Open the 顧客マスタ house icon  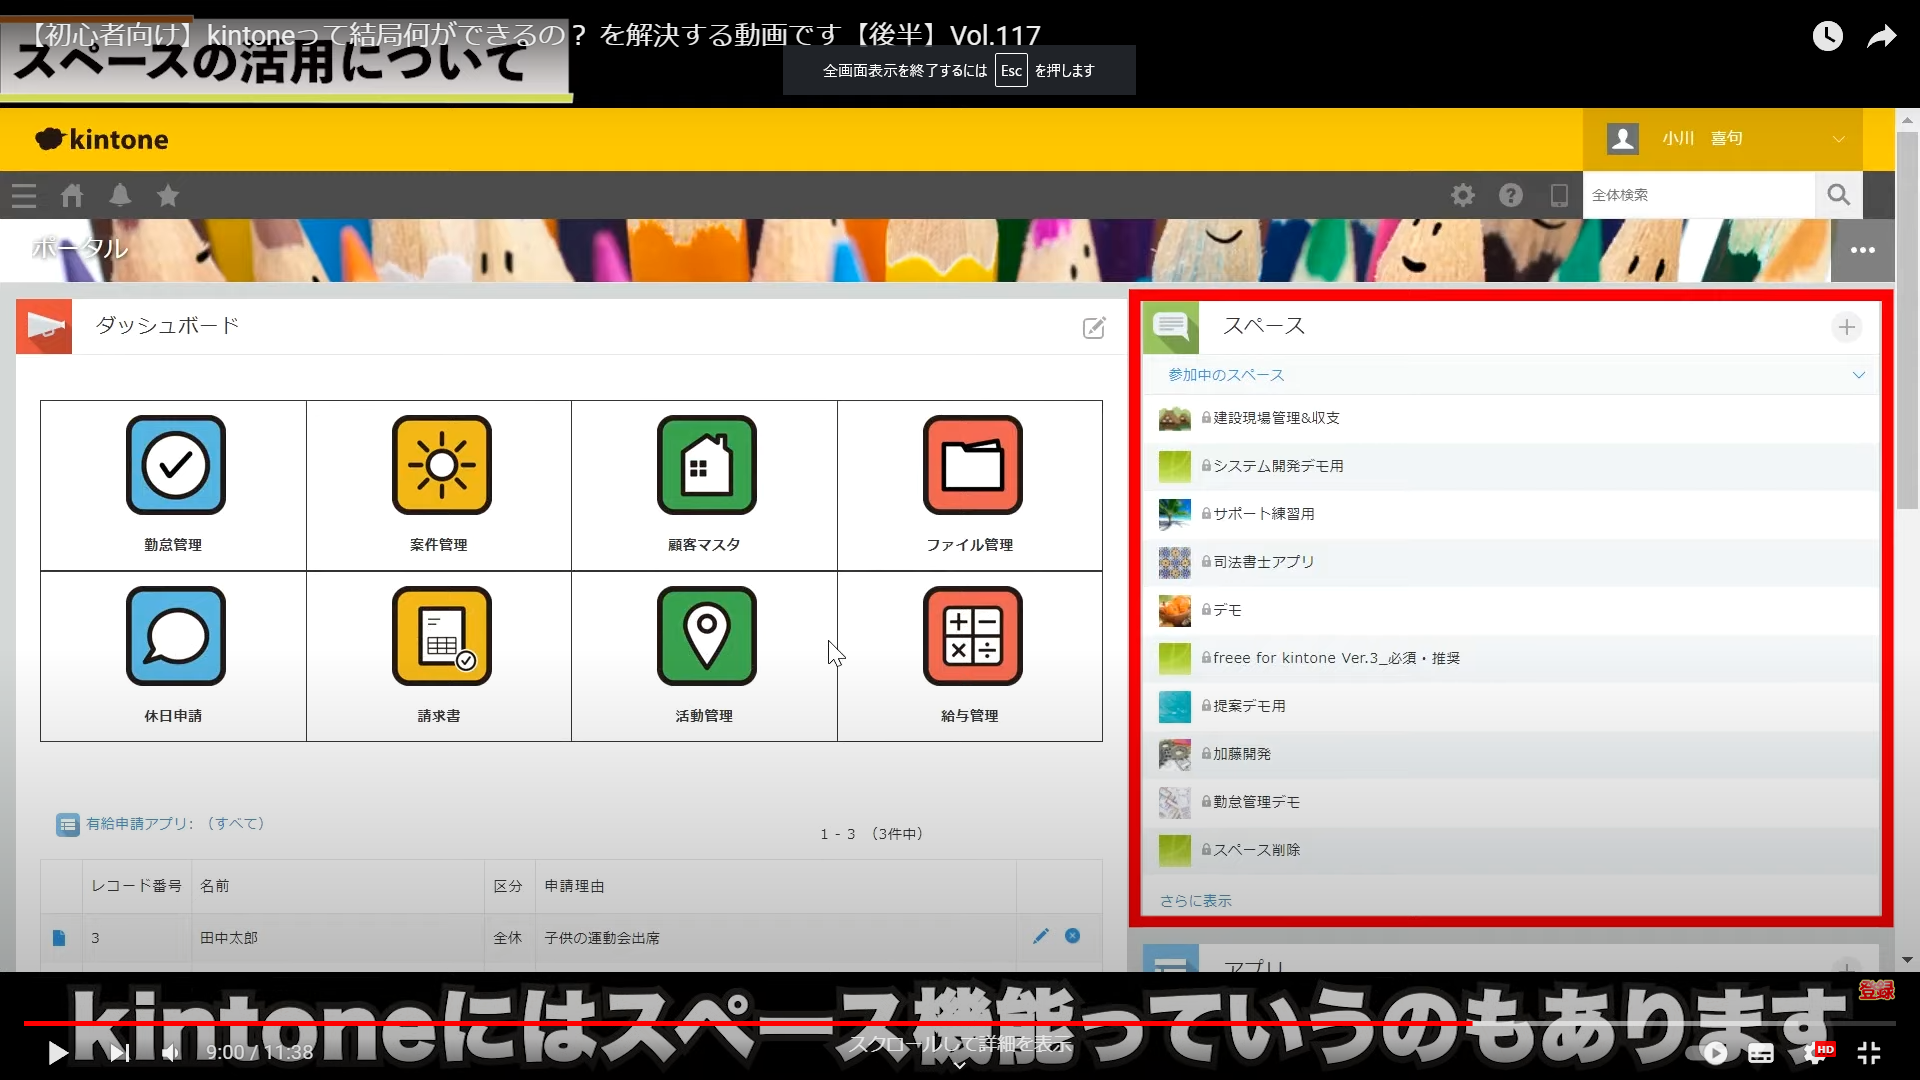coord(706,466)
